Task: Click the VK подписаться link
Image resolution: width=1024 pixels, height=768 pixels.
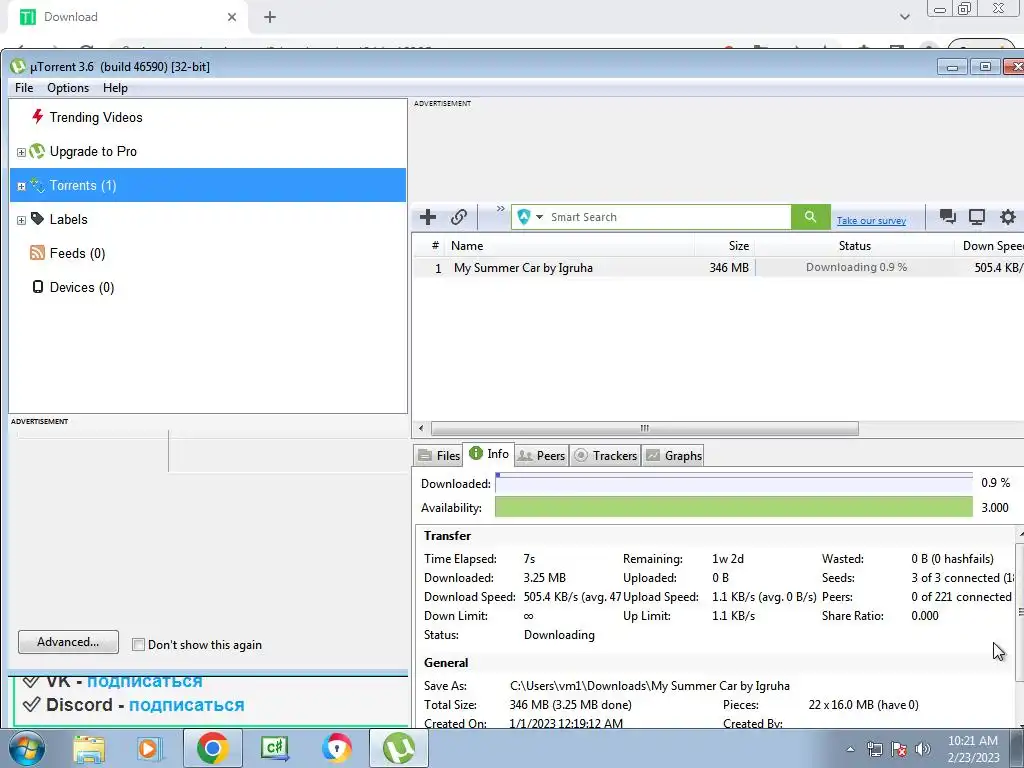Action: click(144, 680)
